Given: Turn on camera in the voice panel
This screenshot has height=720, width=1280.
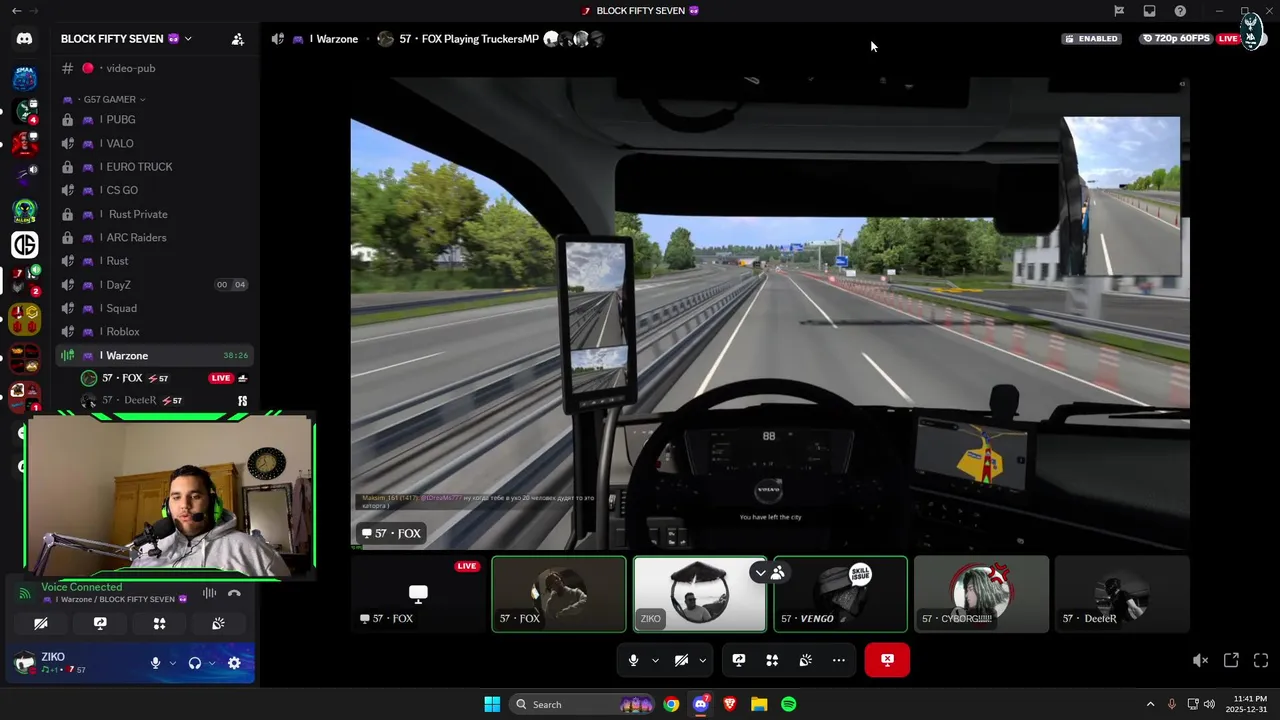Looking at the screenshot, I should coord(41,623).
